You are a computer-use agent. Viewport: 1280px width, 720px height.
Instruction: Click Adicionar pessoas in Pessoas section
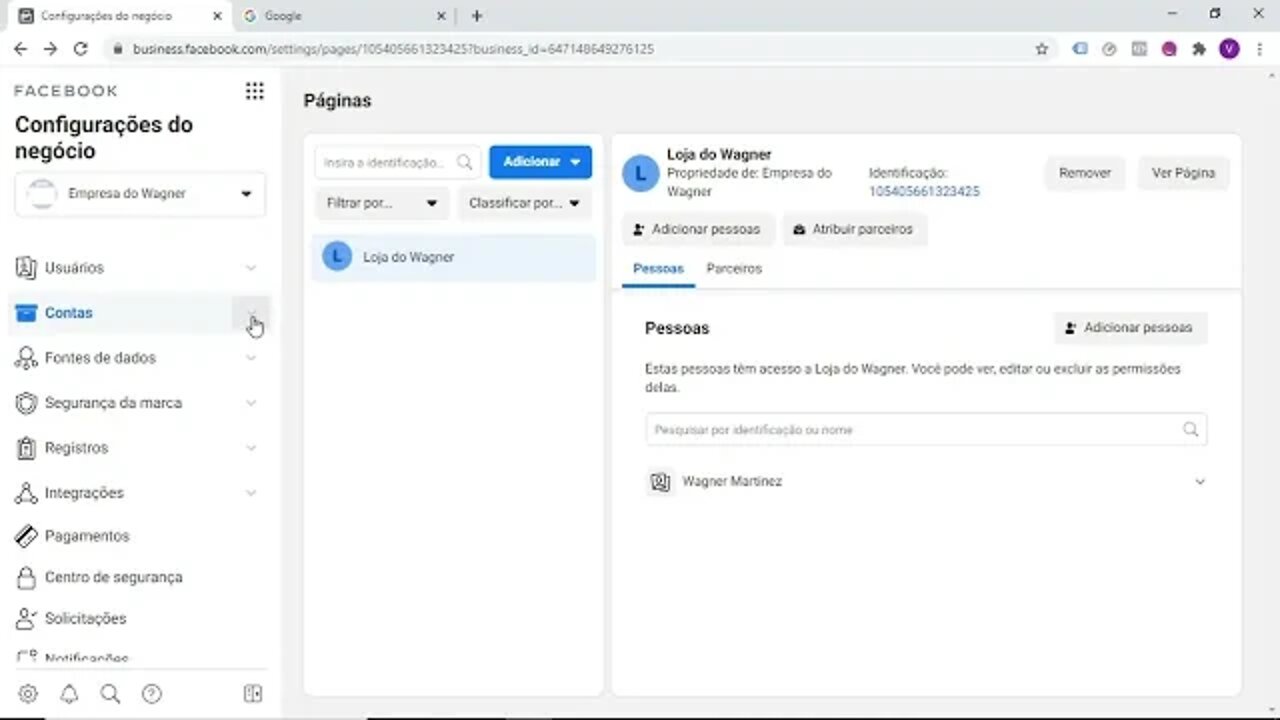(1130, 327)
